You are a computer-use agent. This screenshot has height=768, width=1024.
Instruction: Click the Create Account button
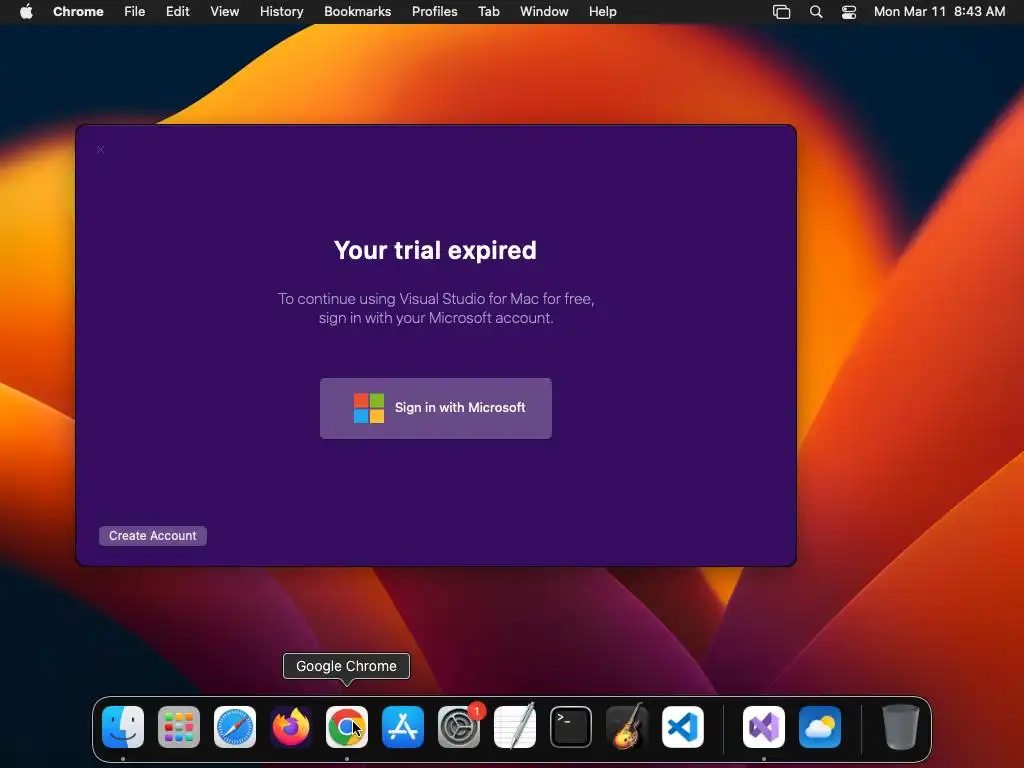pyautogui.click(x=153, y=536)
